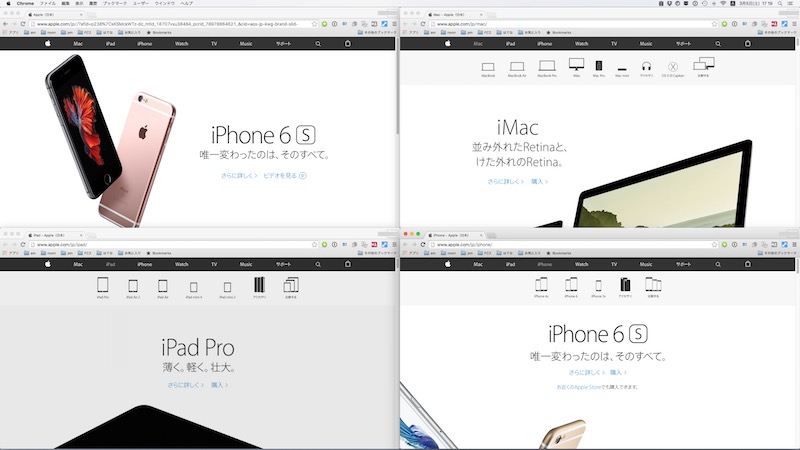Open the notification center icon in the menu bar
800x450 pixels.
[x=791, y=3]
